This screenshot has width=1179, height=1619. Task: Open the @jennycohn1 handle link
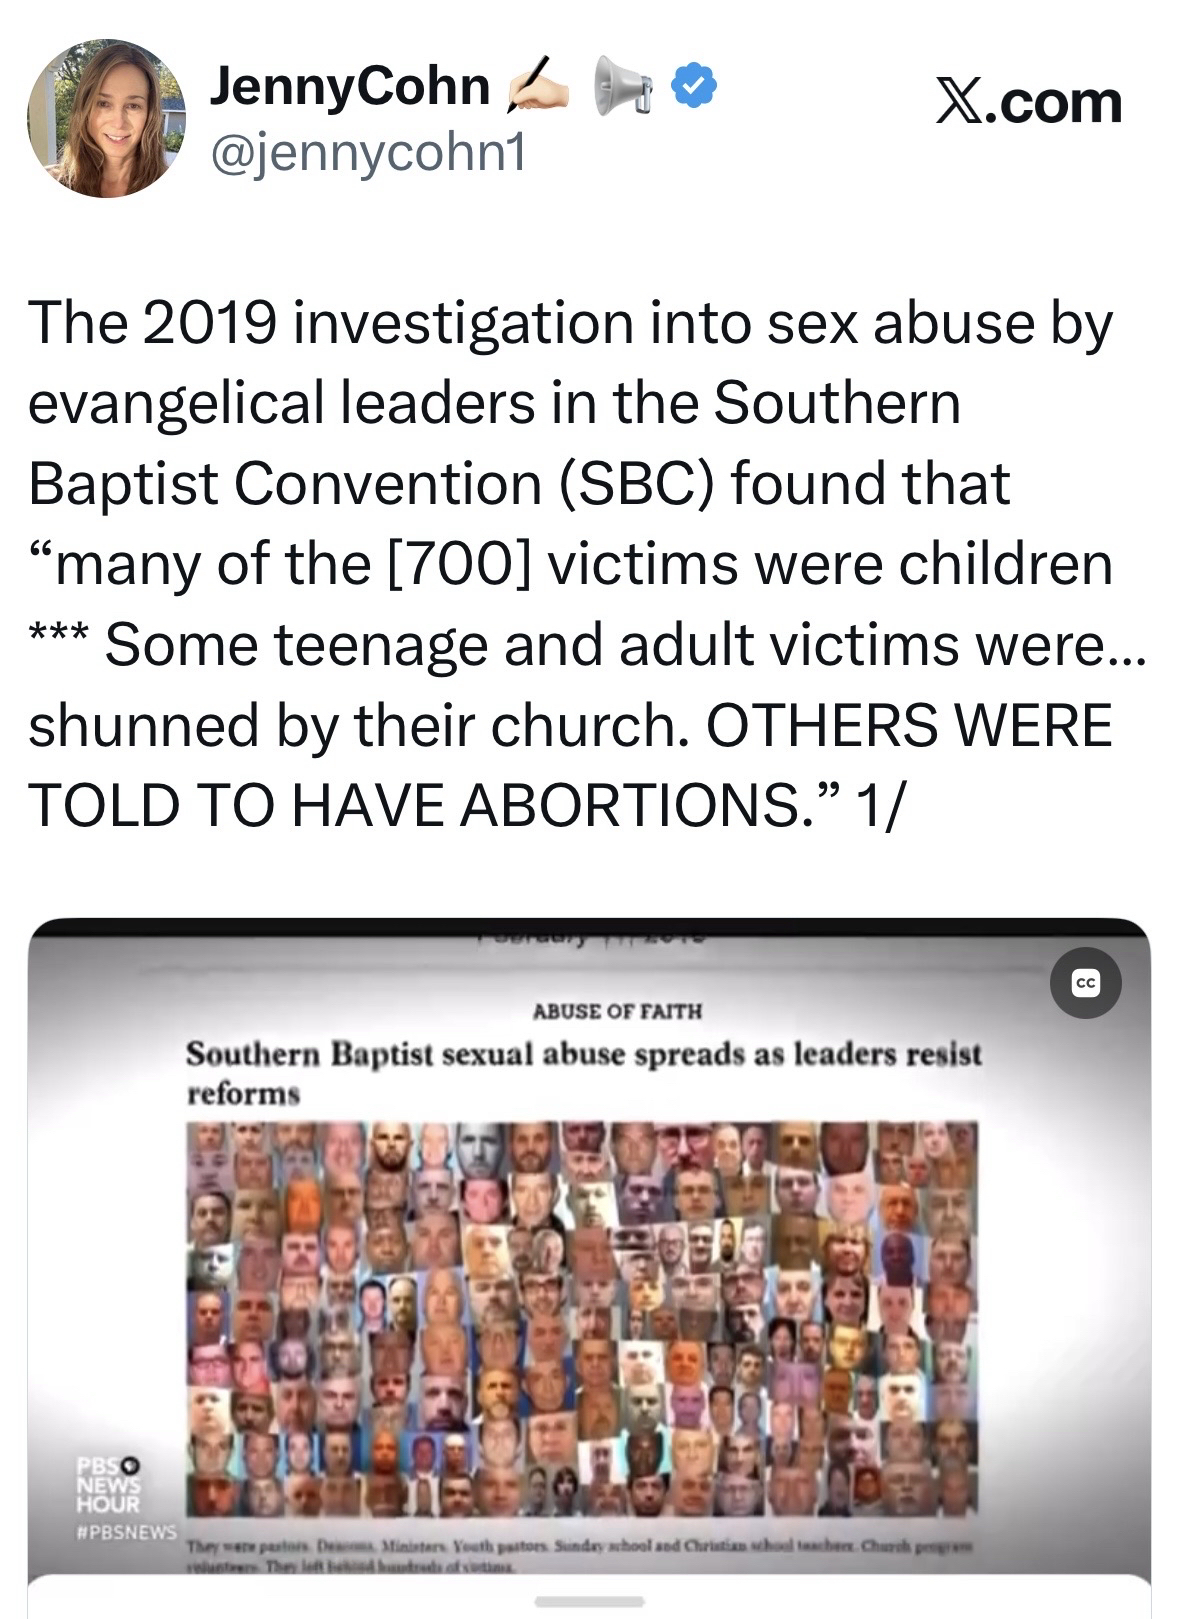tap(366, 151)
